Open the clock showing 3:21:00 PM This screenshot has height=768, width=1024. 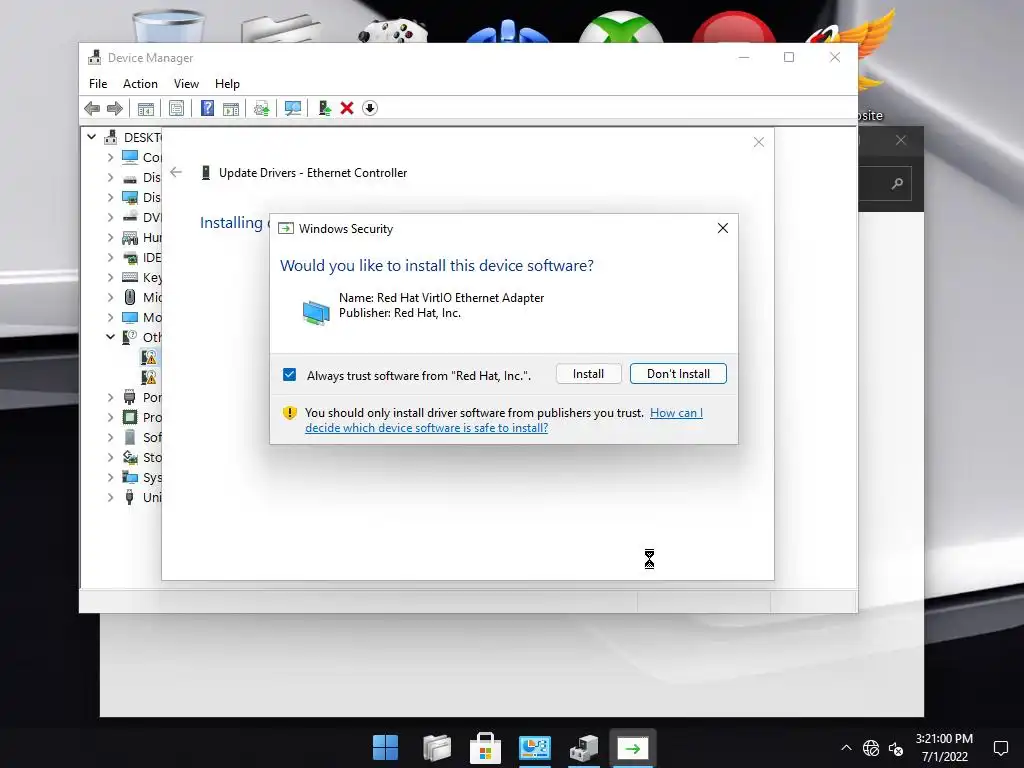[x=944, y=748]
